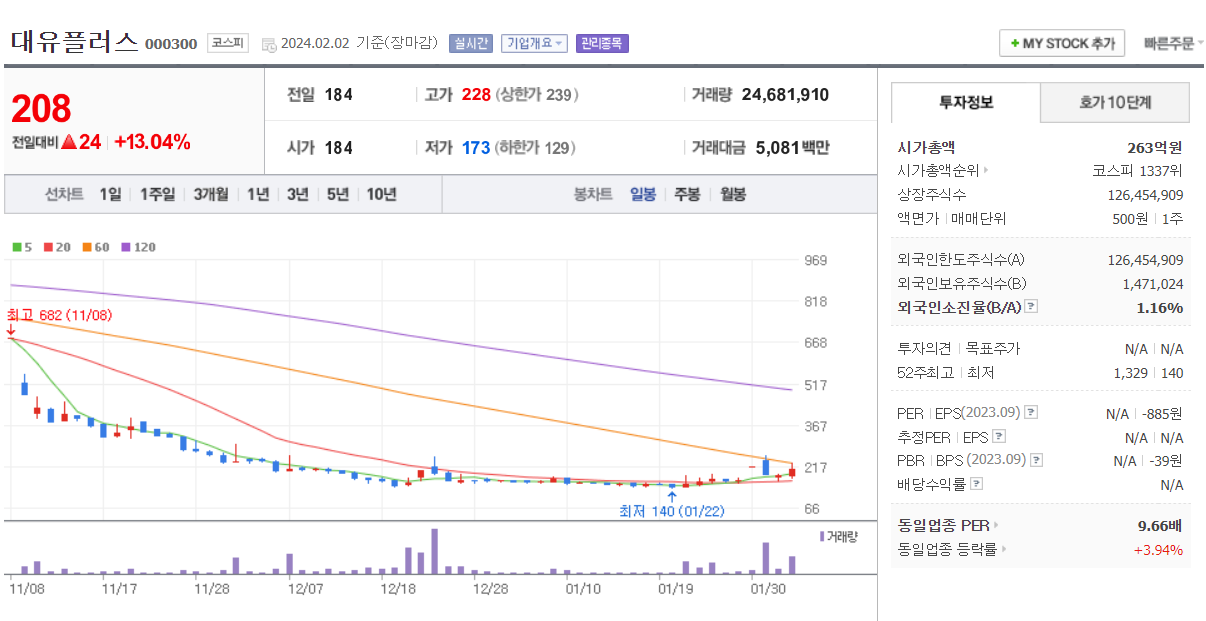This screenshot has height=621, width=1206.
Task: Click the 거래대금 value 5,081 백만
Action: pos(792,148)
